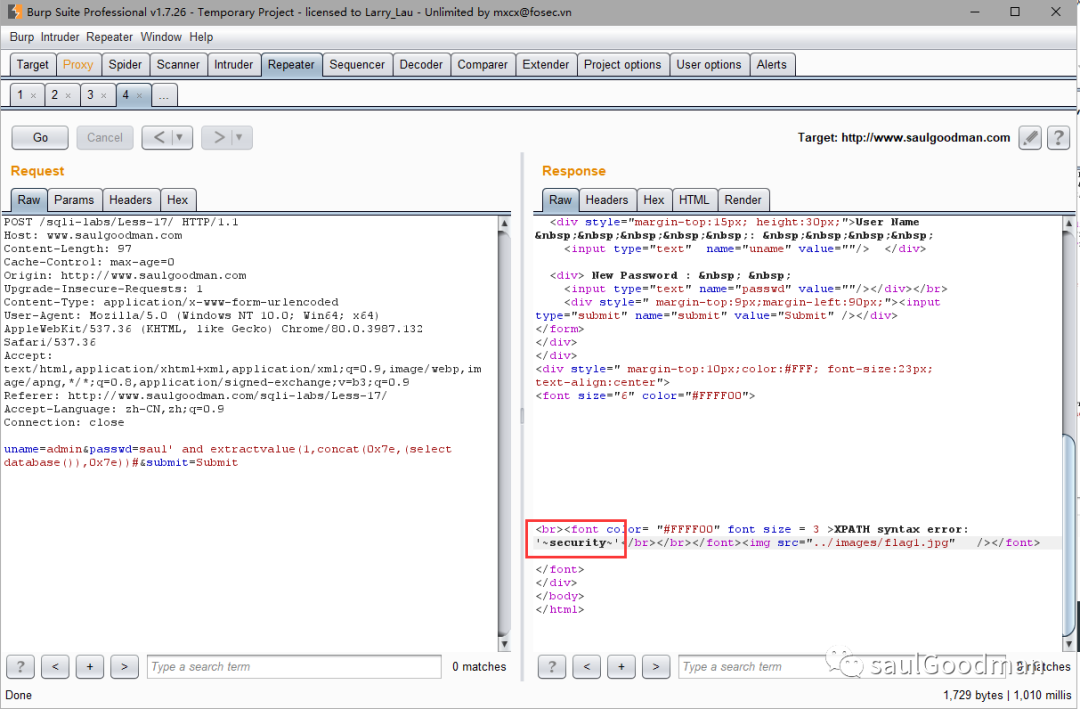
Task: Open Request search help question mark button
Action: point(20,667)
